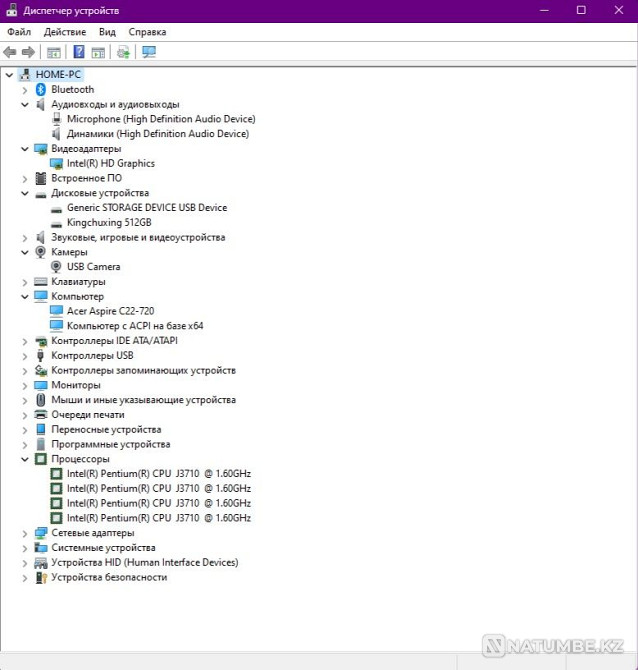Click the Клавиатуры keyboard icon
The image size is (638, 670).
[41, 282]
